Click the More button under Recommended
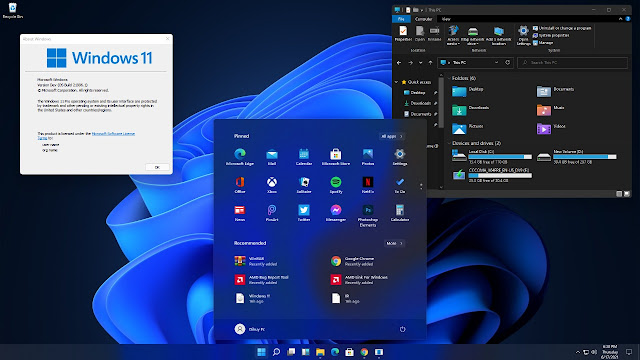Image resolution: width=640 pixels, height=360 pixels. [394, 243]
